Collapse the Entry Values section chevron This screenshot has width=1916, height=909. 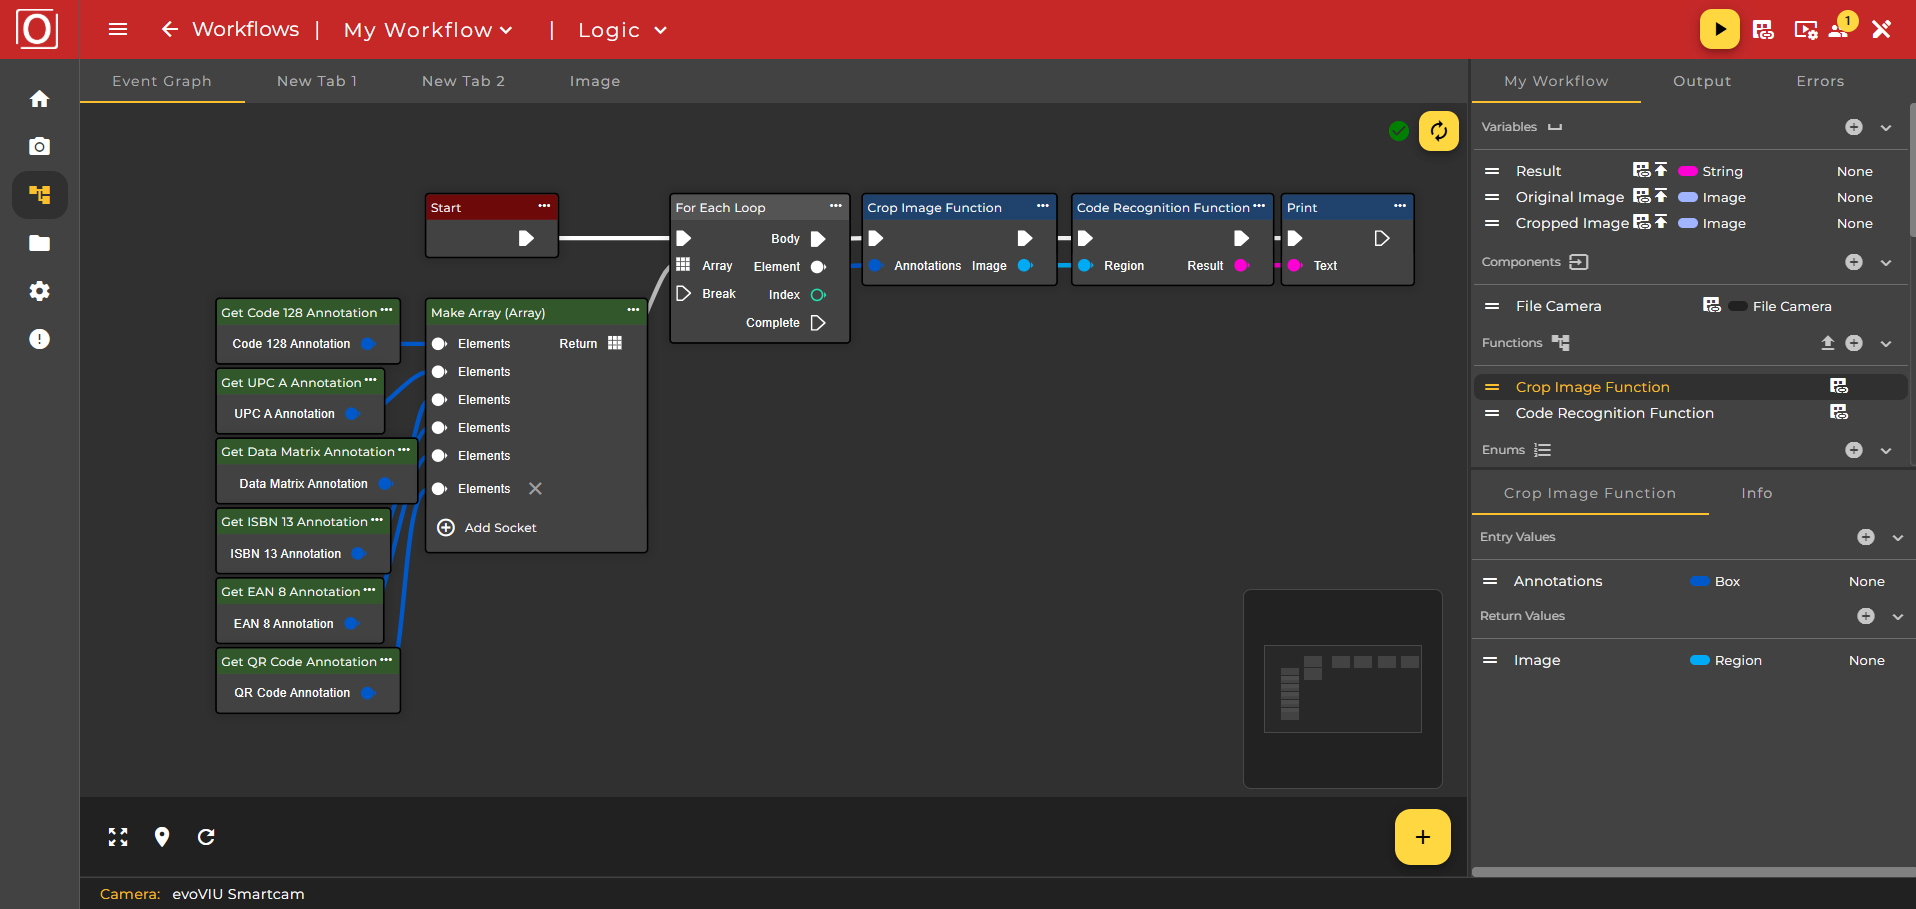click(1897, 538)
